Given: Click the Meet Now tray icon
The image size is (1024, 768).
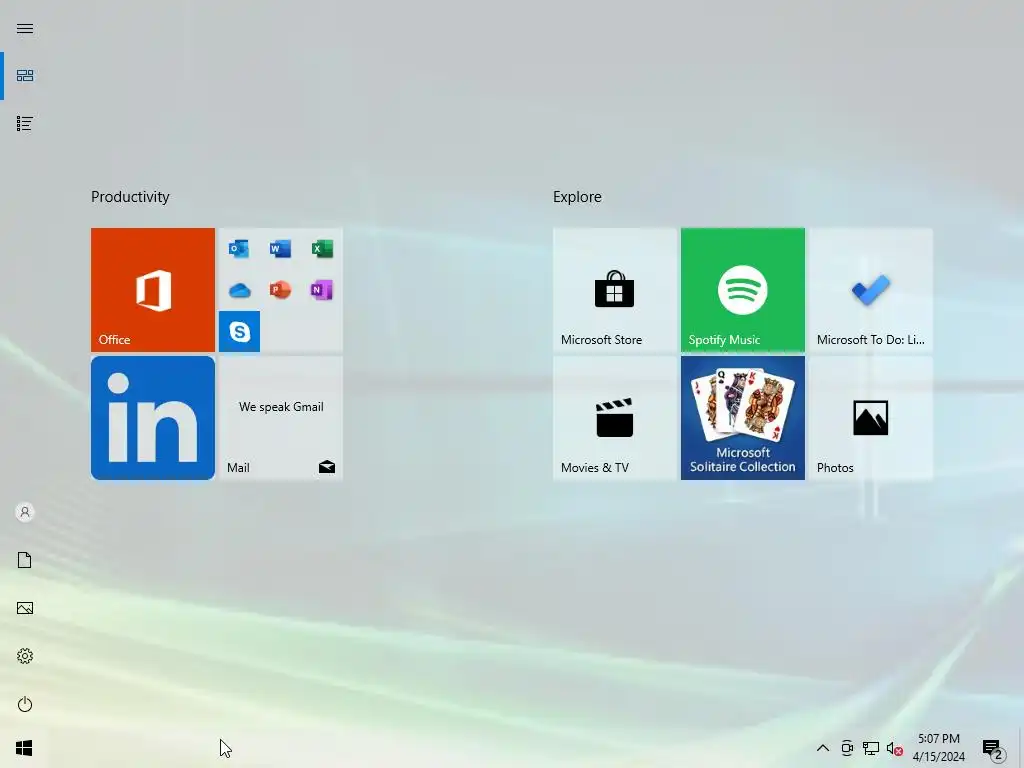Looking at the screenshot, I should [x=847, y=748].
